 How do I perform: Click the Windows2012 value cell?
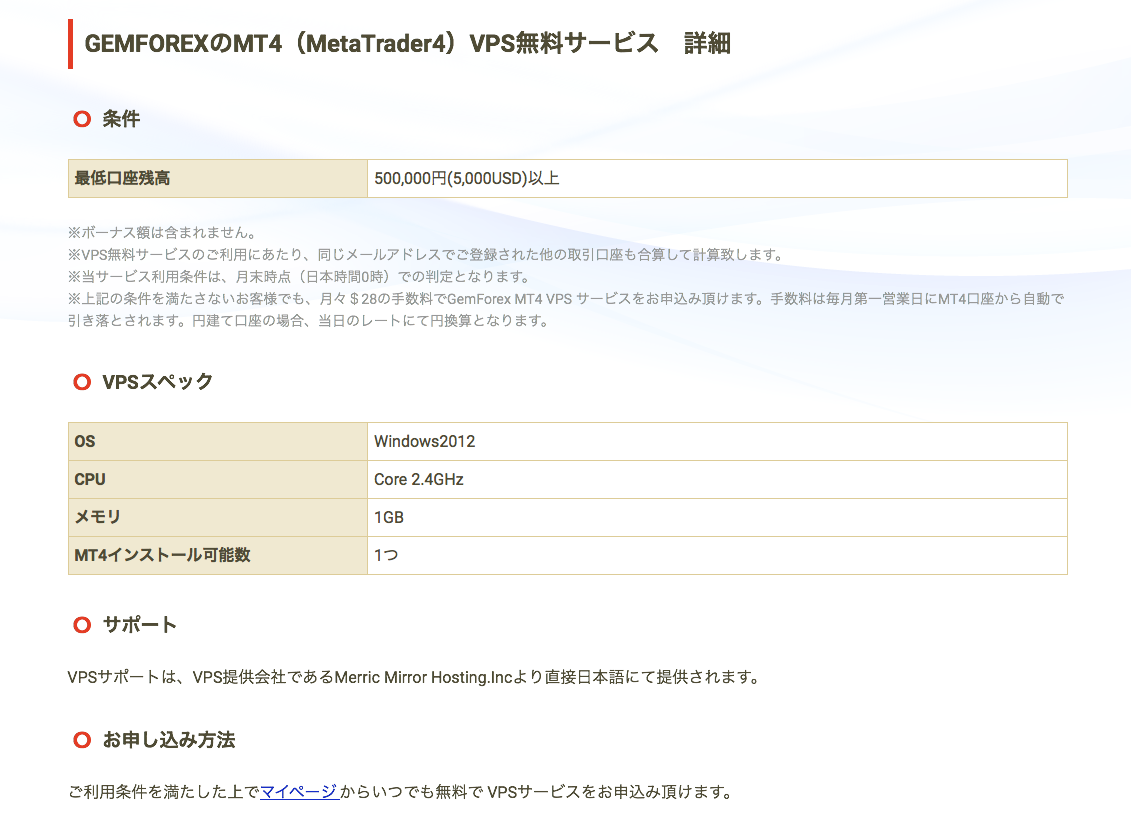tap(717, 441)
